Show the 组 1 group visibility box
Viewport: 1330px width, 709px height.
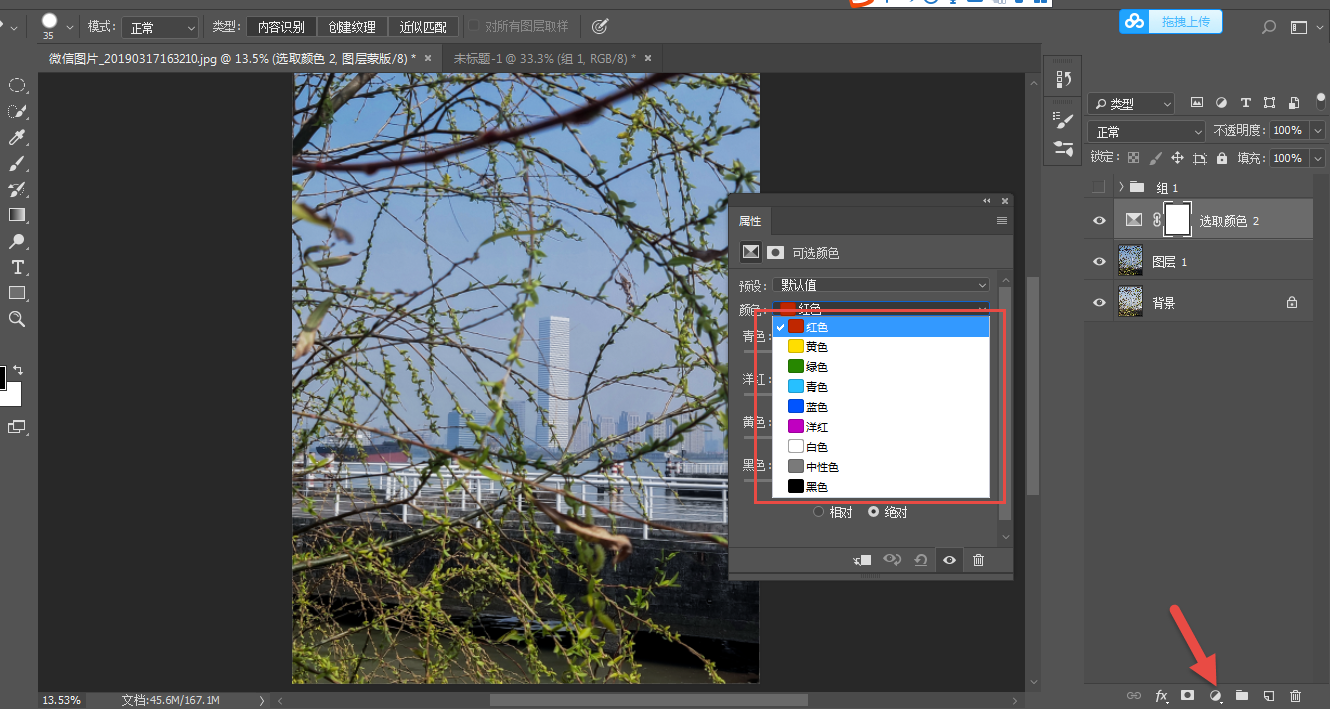coord(1099,187)
